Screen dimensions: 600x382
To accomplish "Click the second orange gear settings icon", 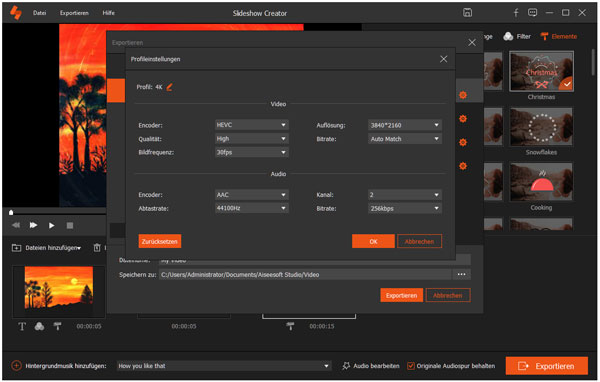I will pos(463,119).
